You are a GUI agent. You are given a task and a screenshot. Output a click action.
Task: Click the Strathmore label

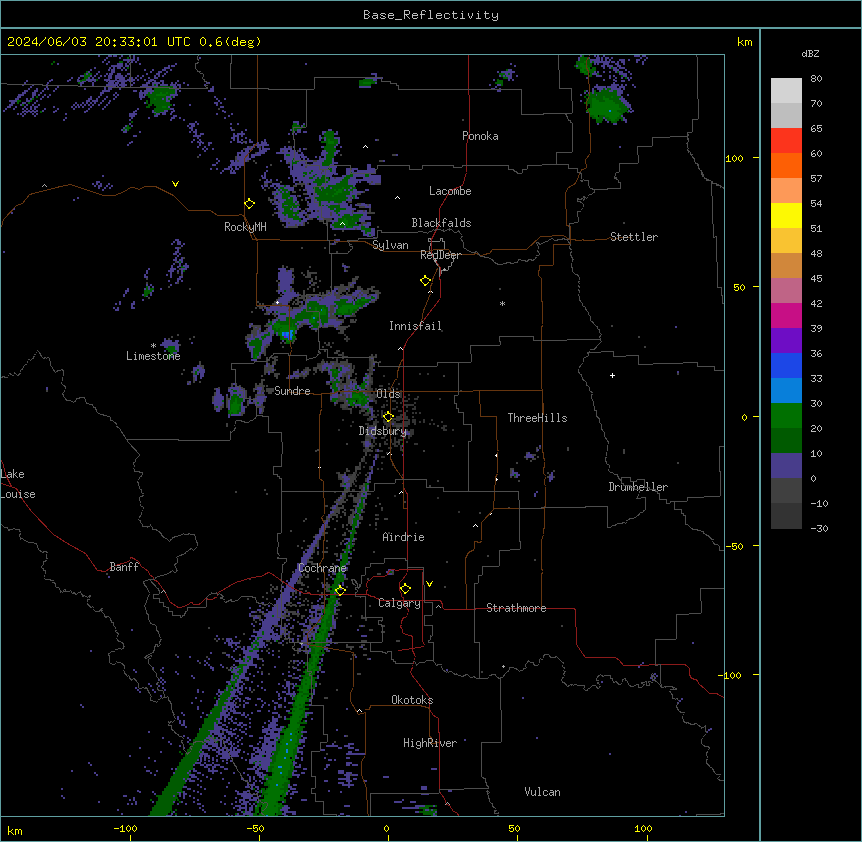516,608
